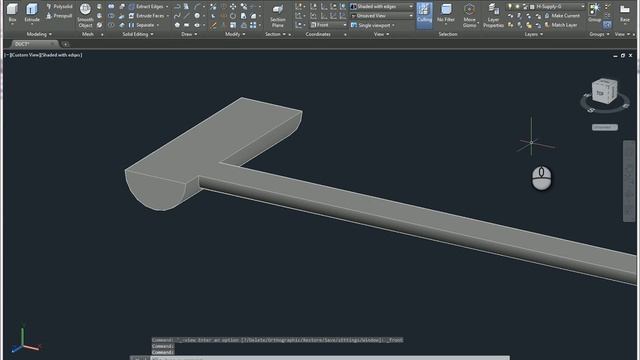Screen dimensions: 640x360
Task: Expand the Layers panel
Action: pos(534,34)
